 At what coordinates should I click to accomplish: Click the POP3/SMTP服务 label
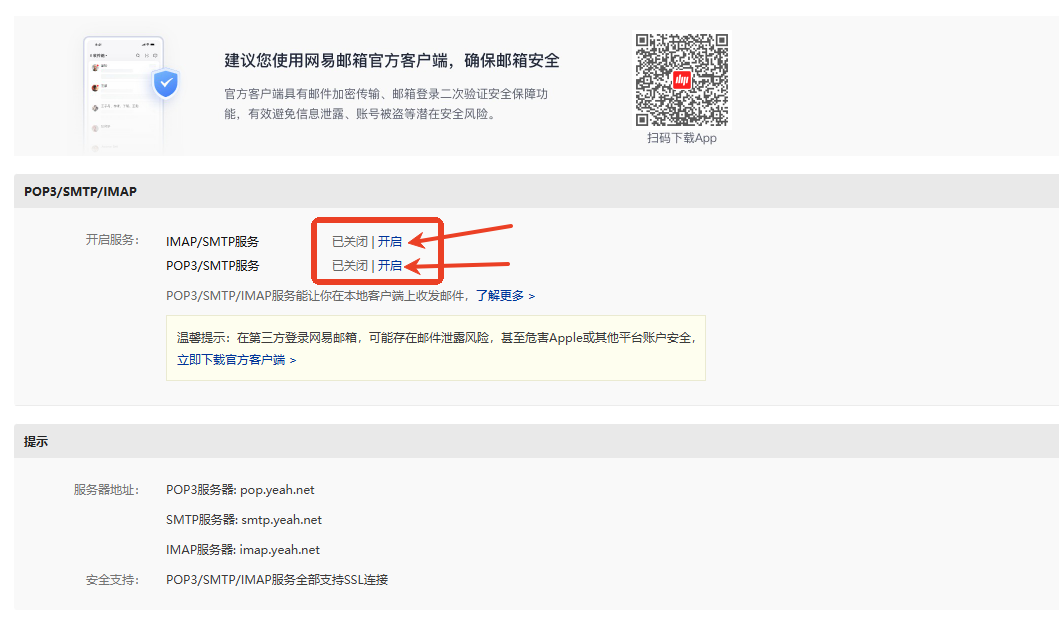[213, 265]
